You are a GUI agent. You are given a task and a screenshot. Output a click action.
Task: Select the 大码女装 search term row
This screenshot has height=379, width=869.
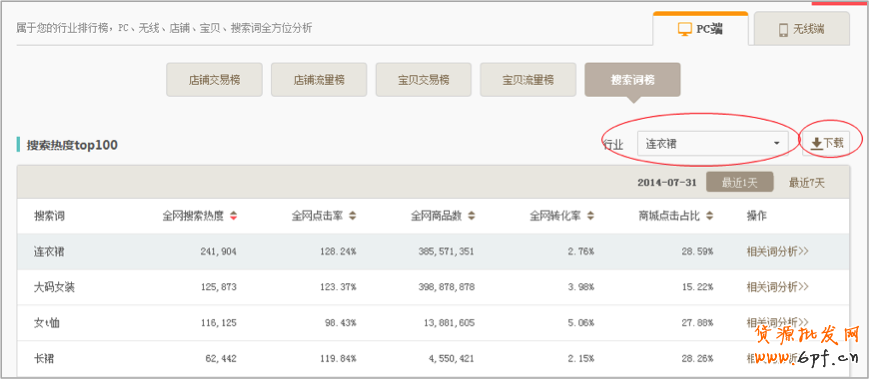point(433,287)
